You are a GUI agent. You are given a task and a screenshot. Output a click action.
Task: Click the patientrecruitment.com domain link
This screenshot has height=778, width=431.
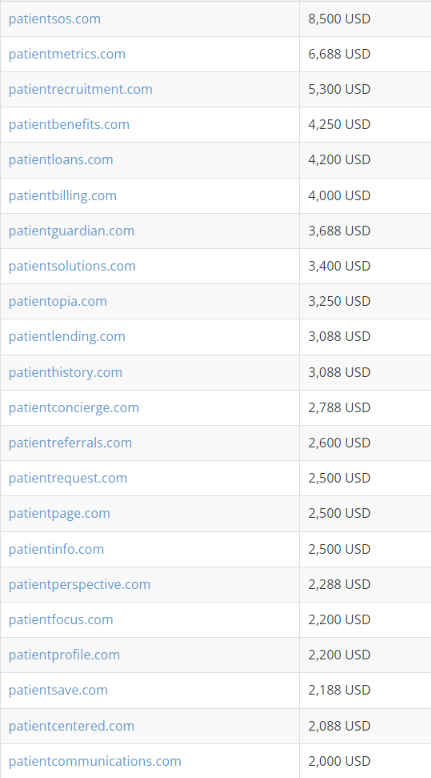80,90
